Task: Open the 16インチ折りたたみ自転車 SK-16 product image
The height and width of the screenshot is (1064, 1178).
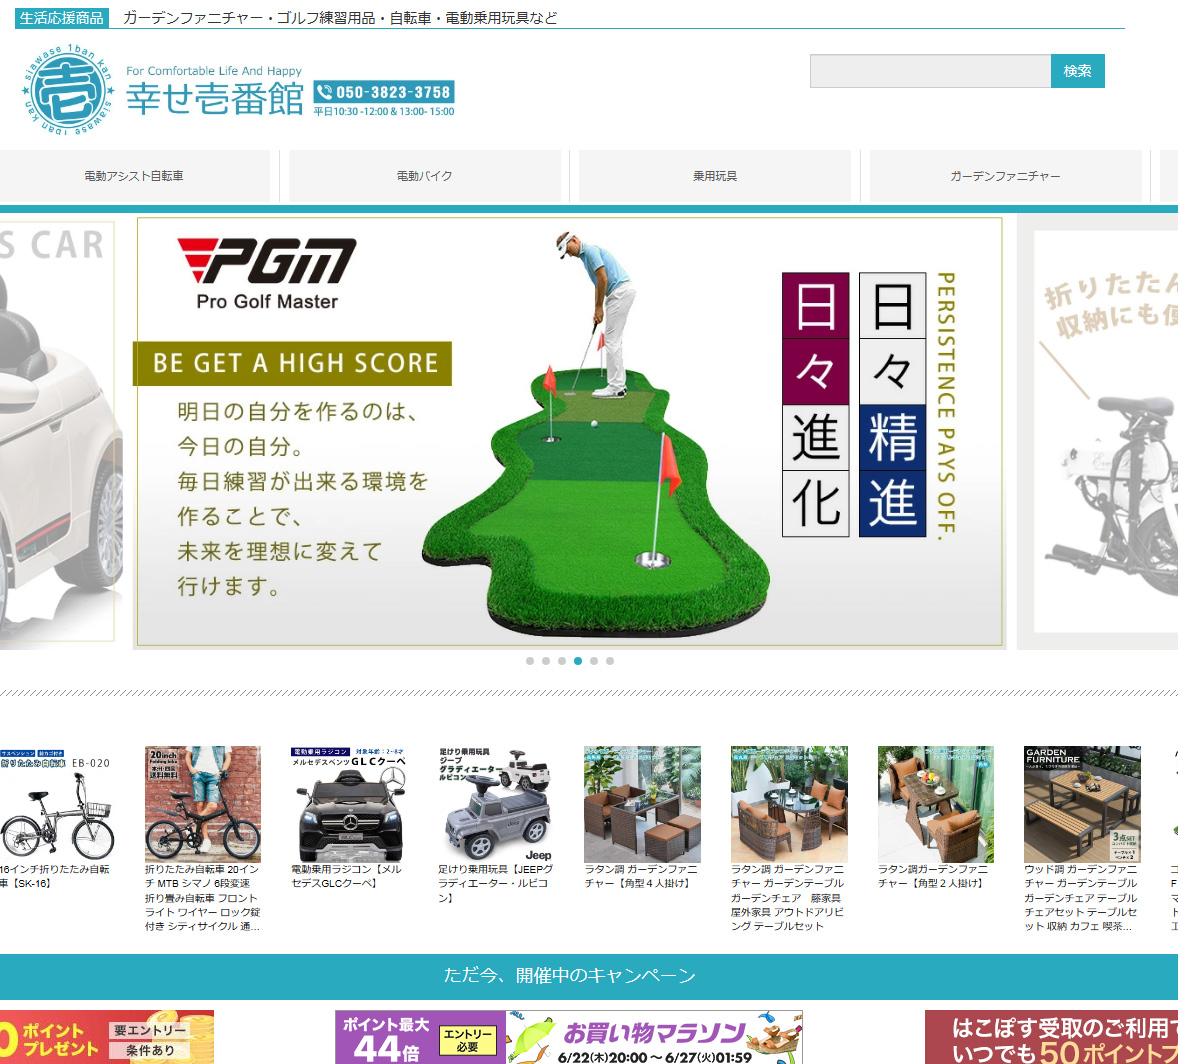Action: click(57, 804)
